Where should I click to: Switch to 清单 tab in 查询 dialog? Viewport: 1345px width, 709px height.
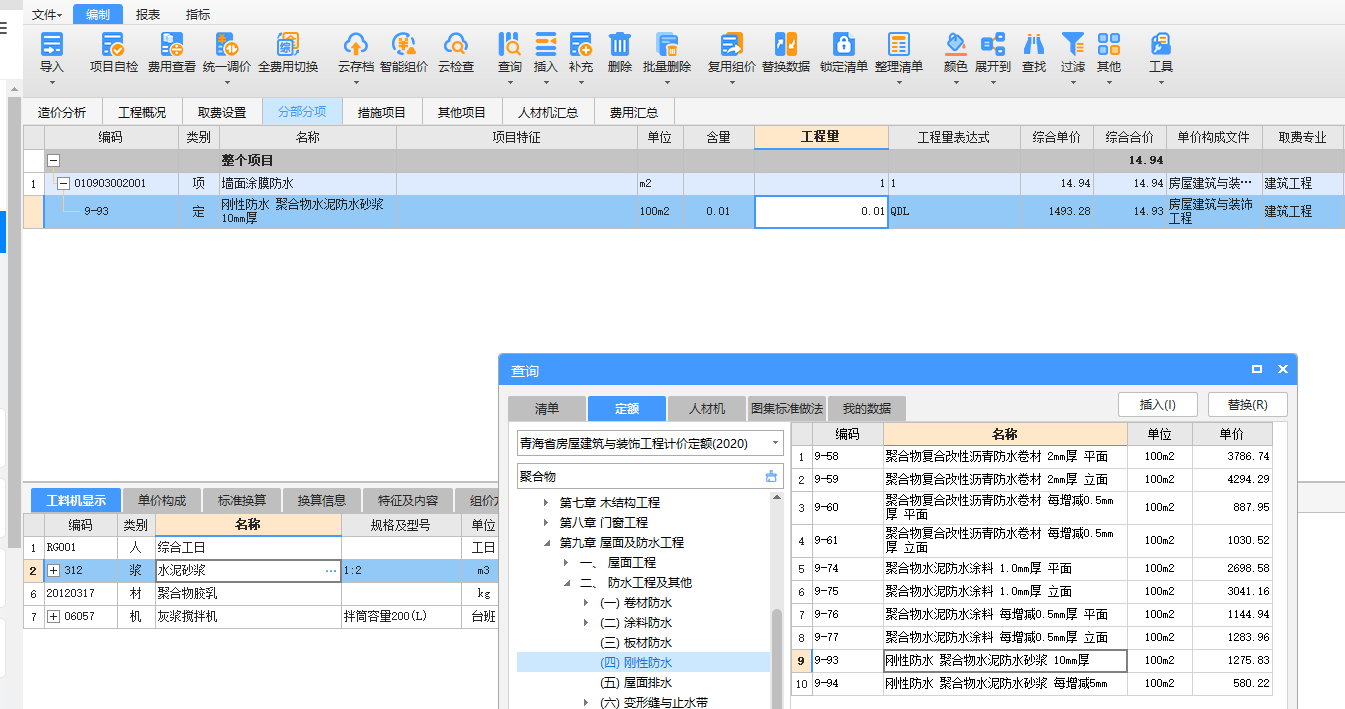pos(547,408)
